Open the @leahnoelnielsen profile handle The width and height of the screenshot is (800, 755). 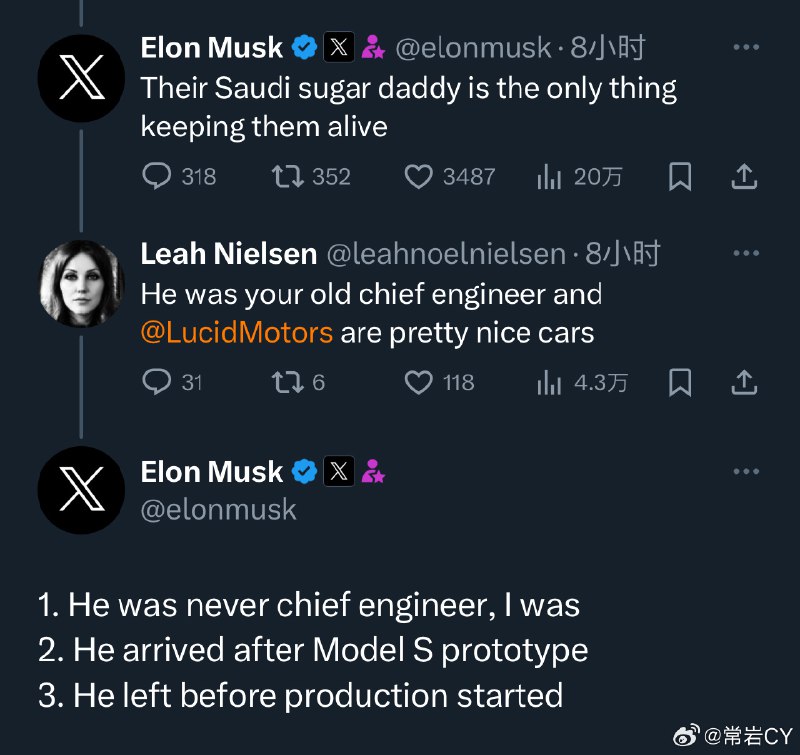pyautogui.click(x=446, y=254)
